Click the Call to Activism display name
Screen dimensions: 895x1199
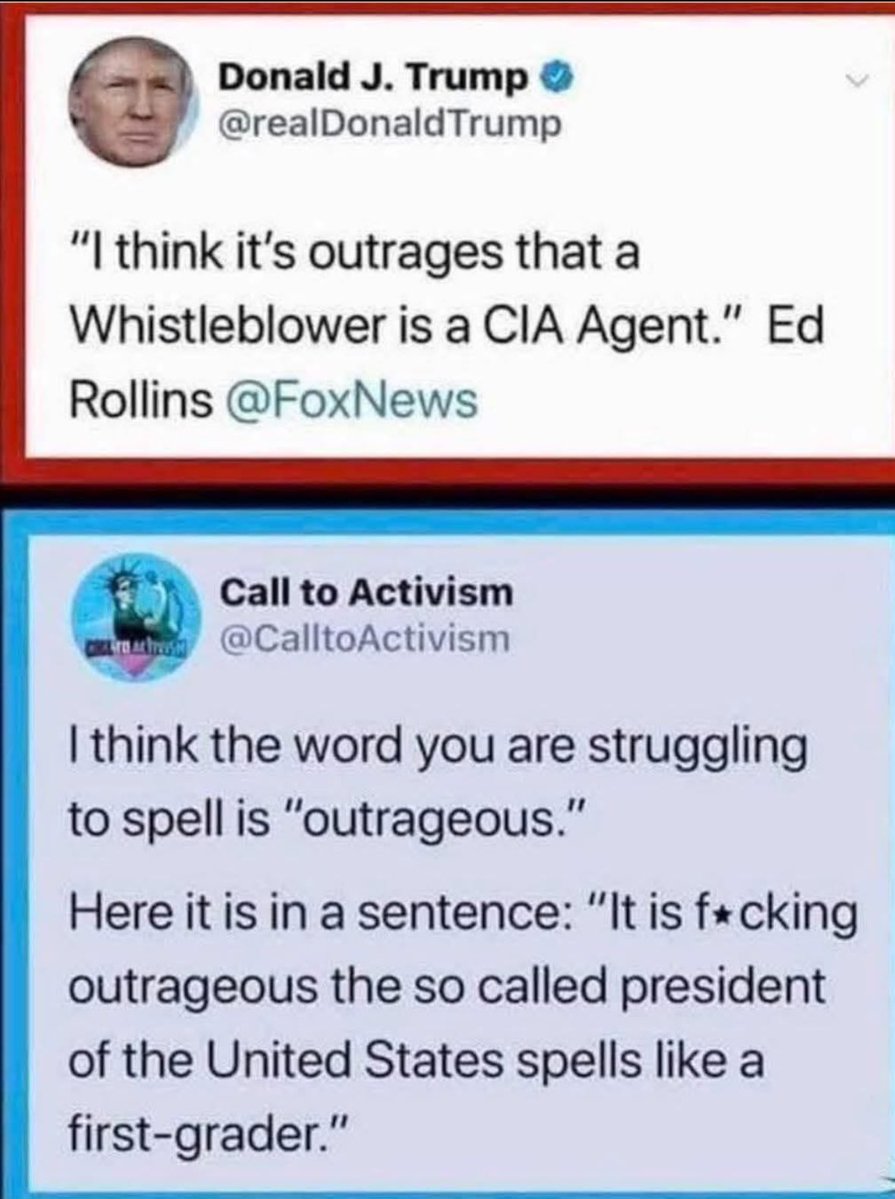pos(367,593)
